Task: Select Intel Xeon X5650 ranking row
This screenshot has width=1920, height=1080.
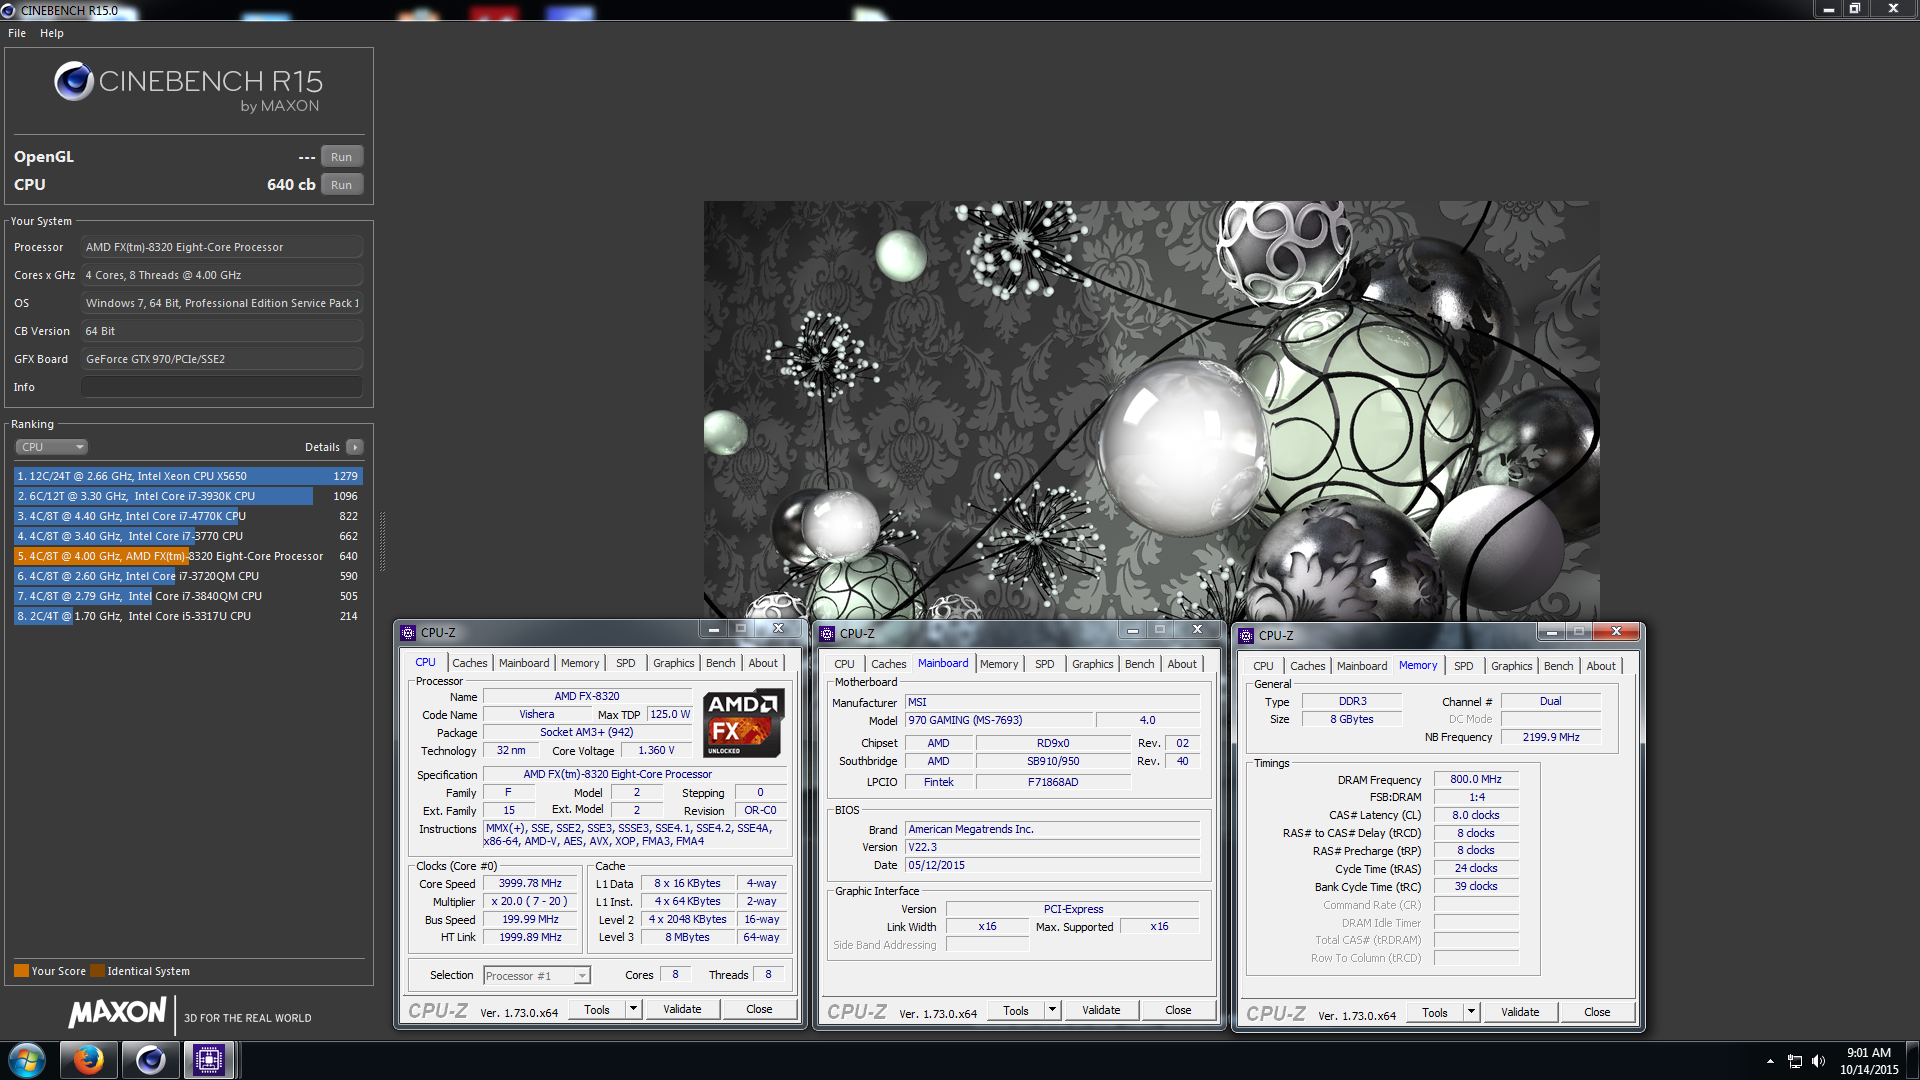Action: click(187, 476)
